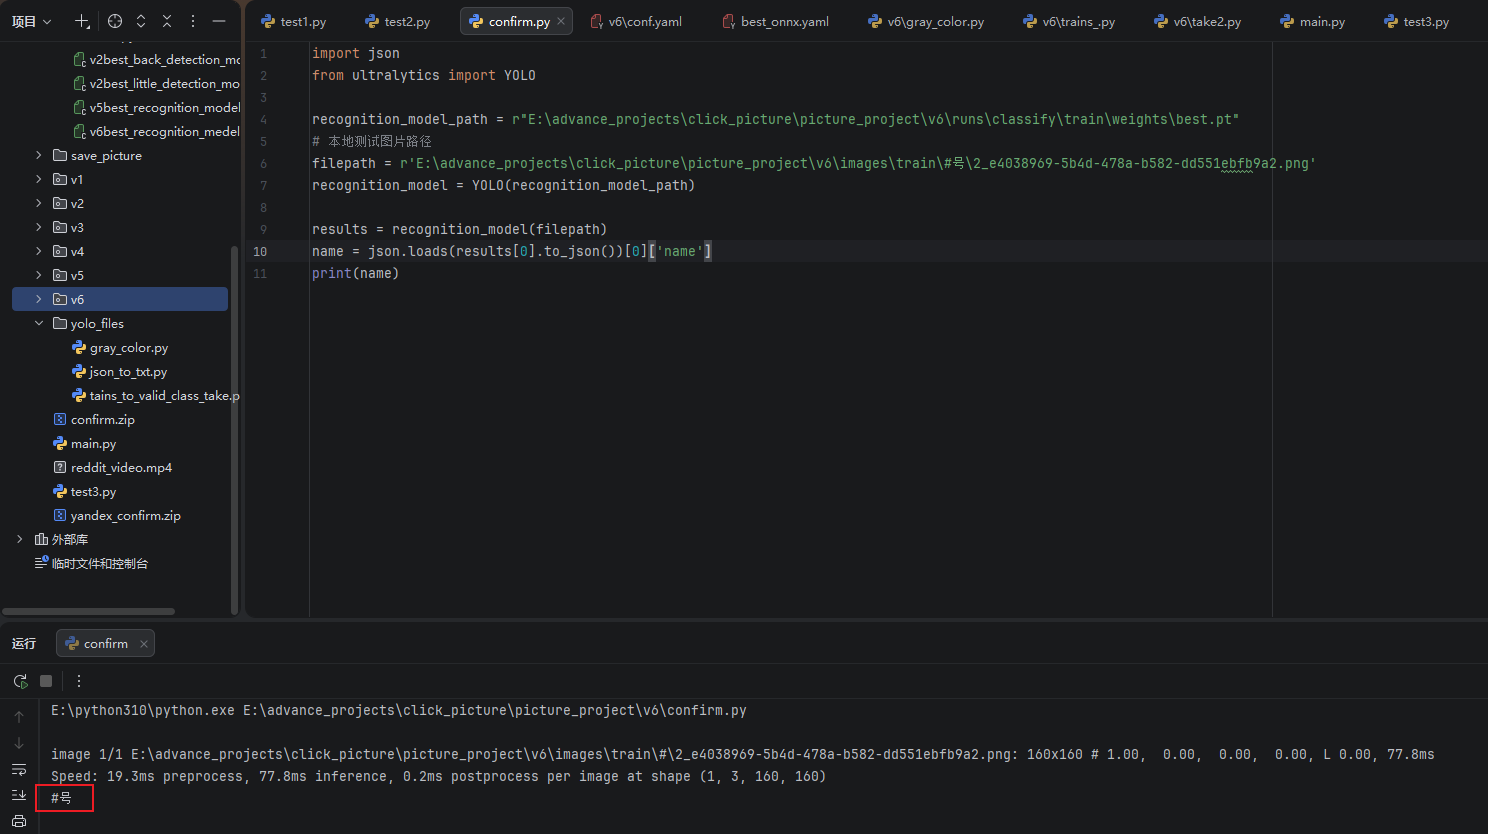1488x834 pixels.
Task: Expand the v6 folder
Action: 39,299
